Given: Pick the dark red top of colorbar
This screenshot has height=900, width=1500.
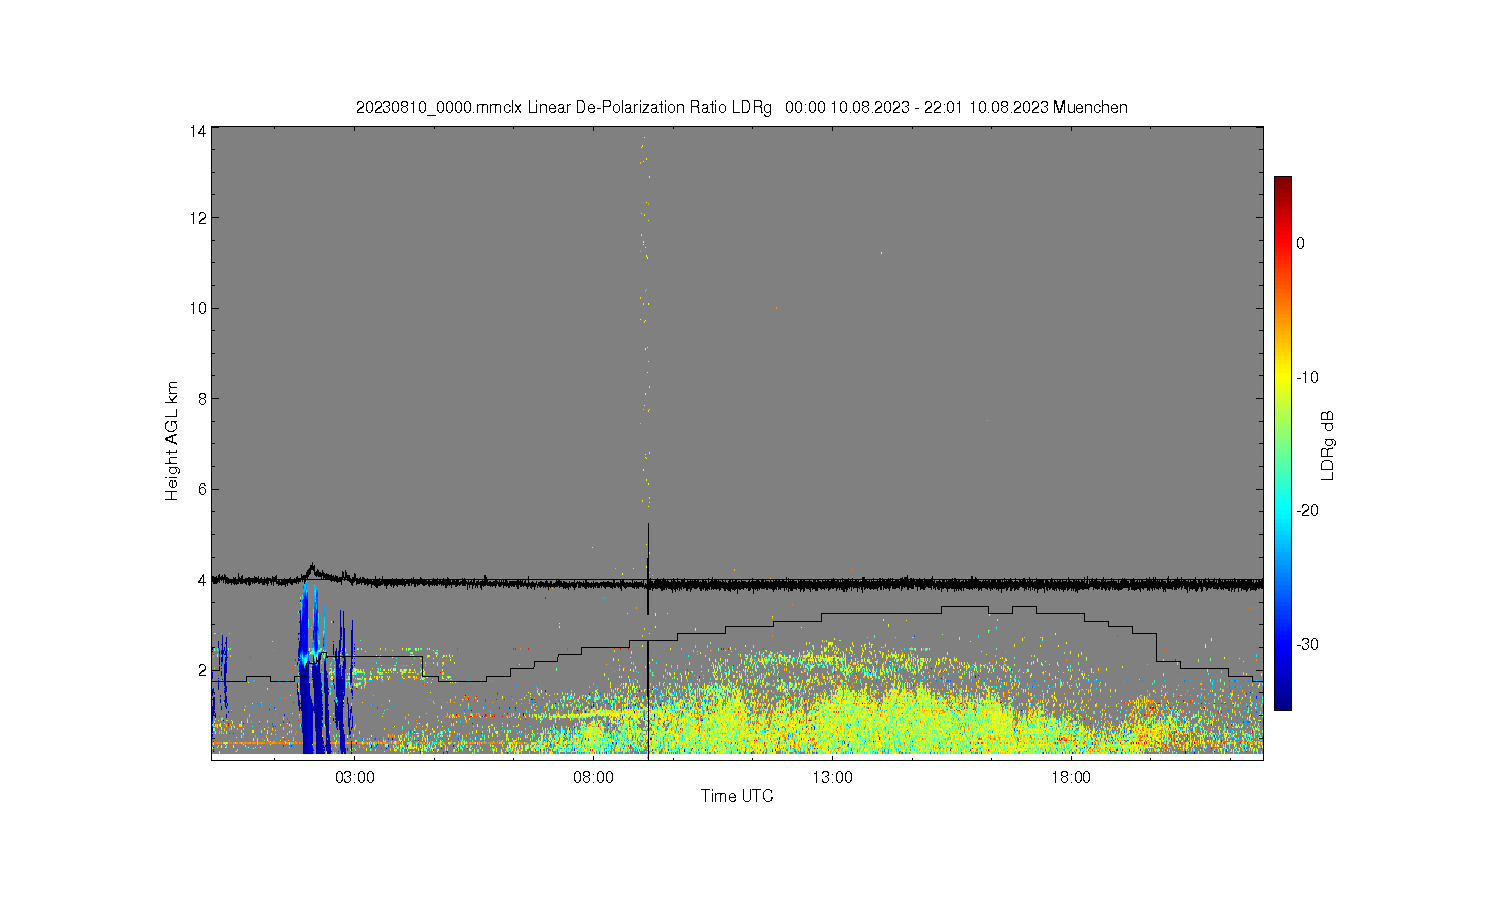Looking at the screenshot, I should pyautogui.click(x=1283, y=185).
